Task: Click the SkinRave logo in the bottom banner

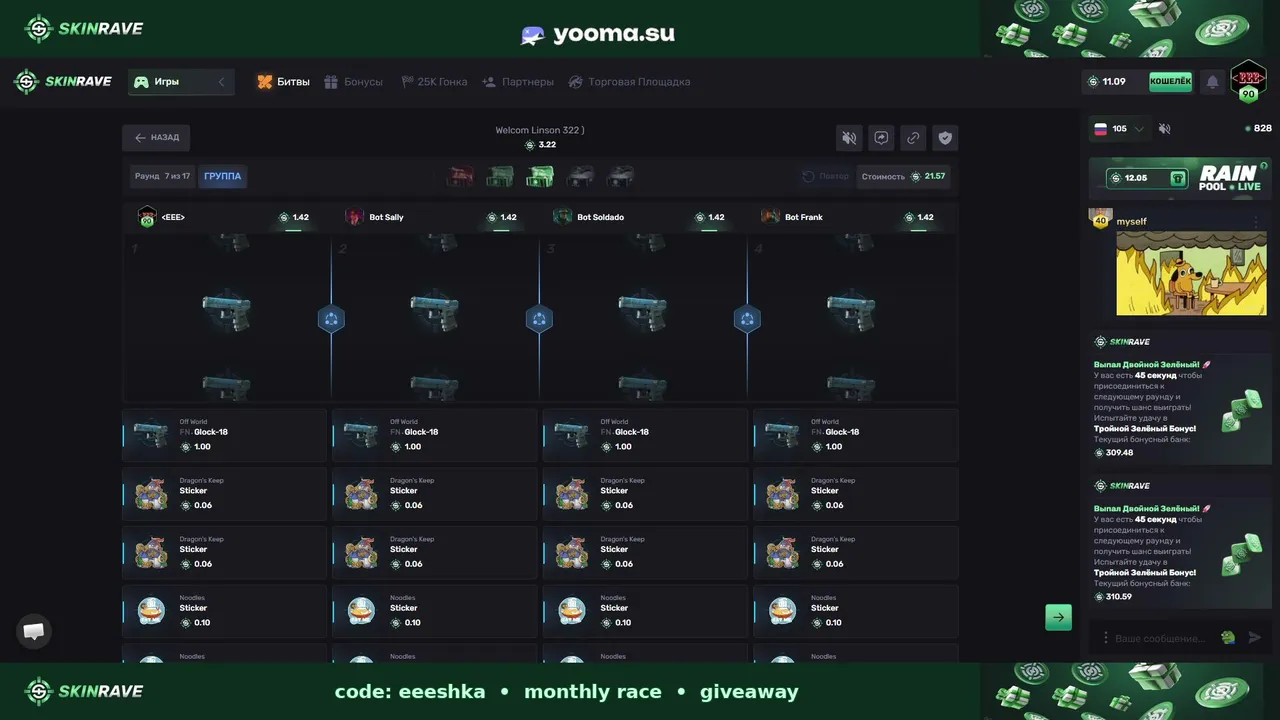Action: tap(84, 691)
